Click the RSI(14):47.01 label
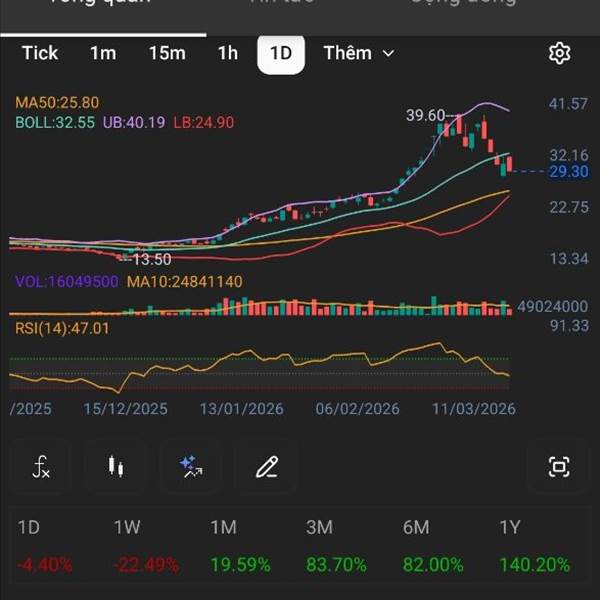Screen dimensions: 600x600 tap(62, 328)
